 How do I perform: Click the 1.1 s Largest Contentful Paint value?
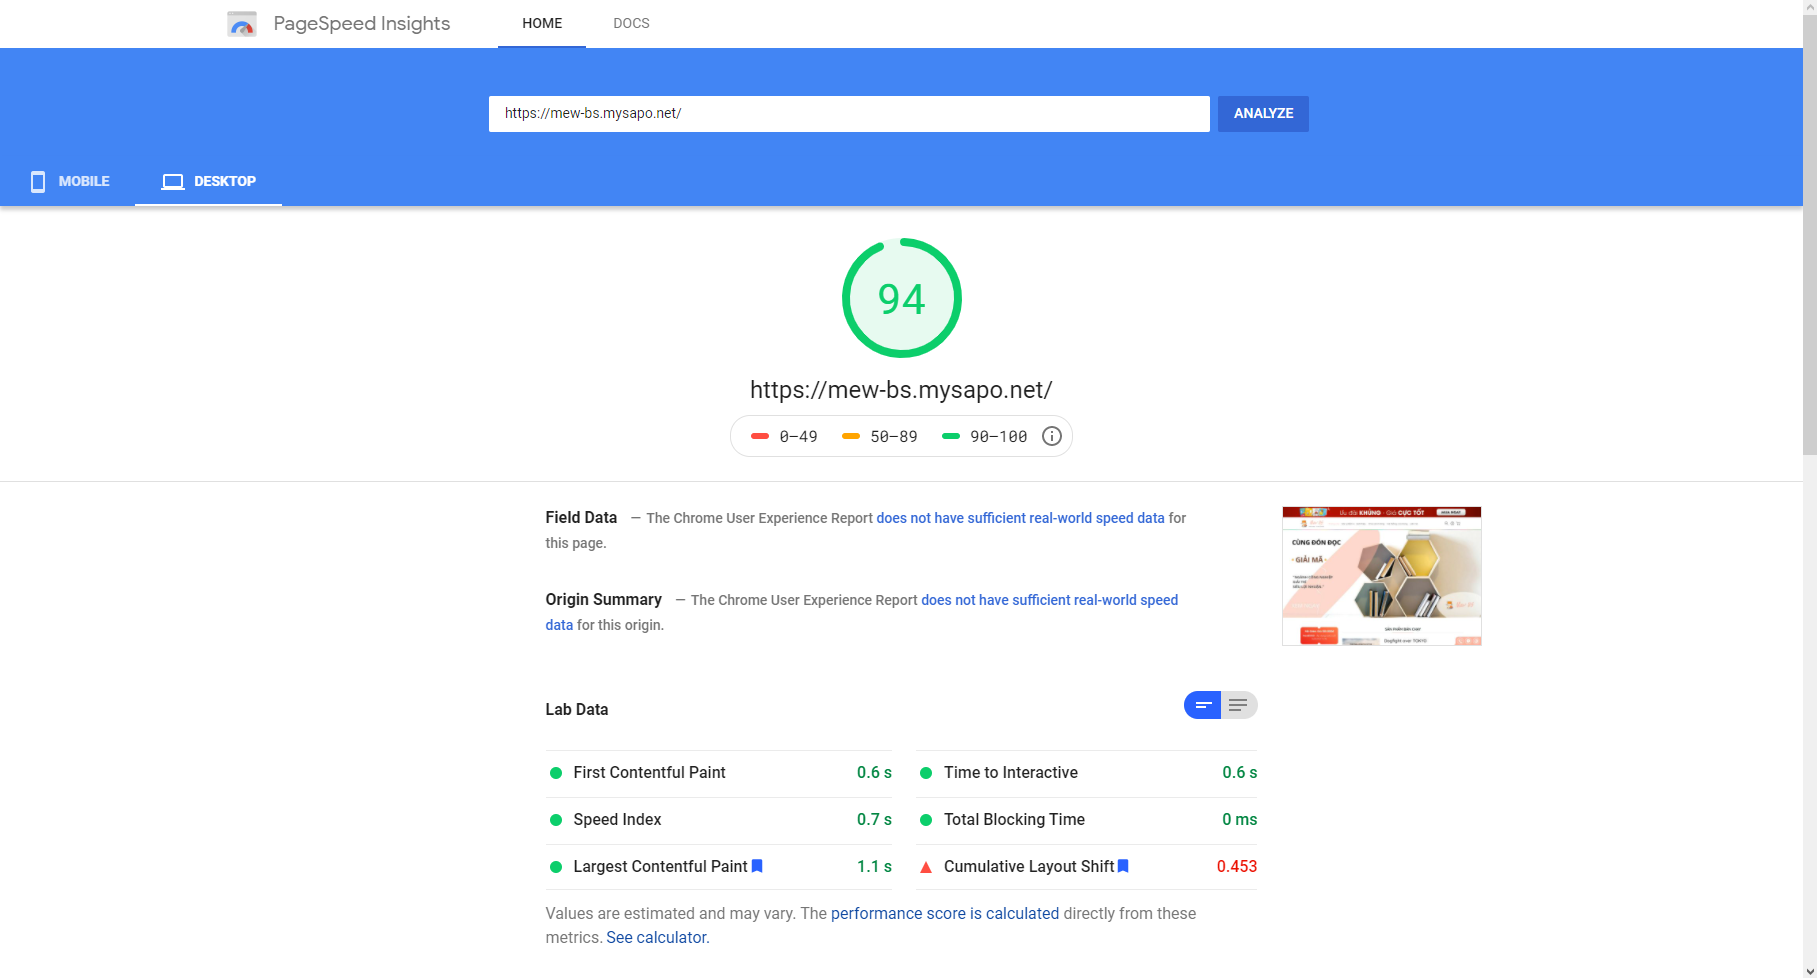click(874, 867)
